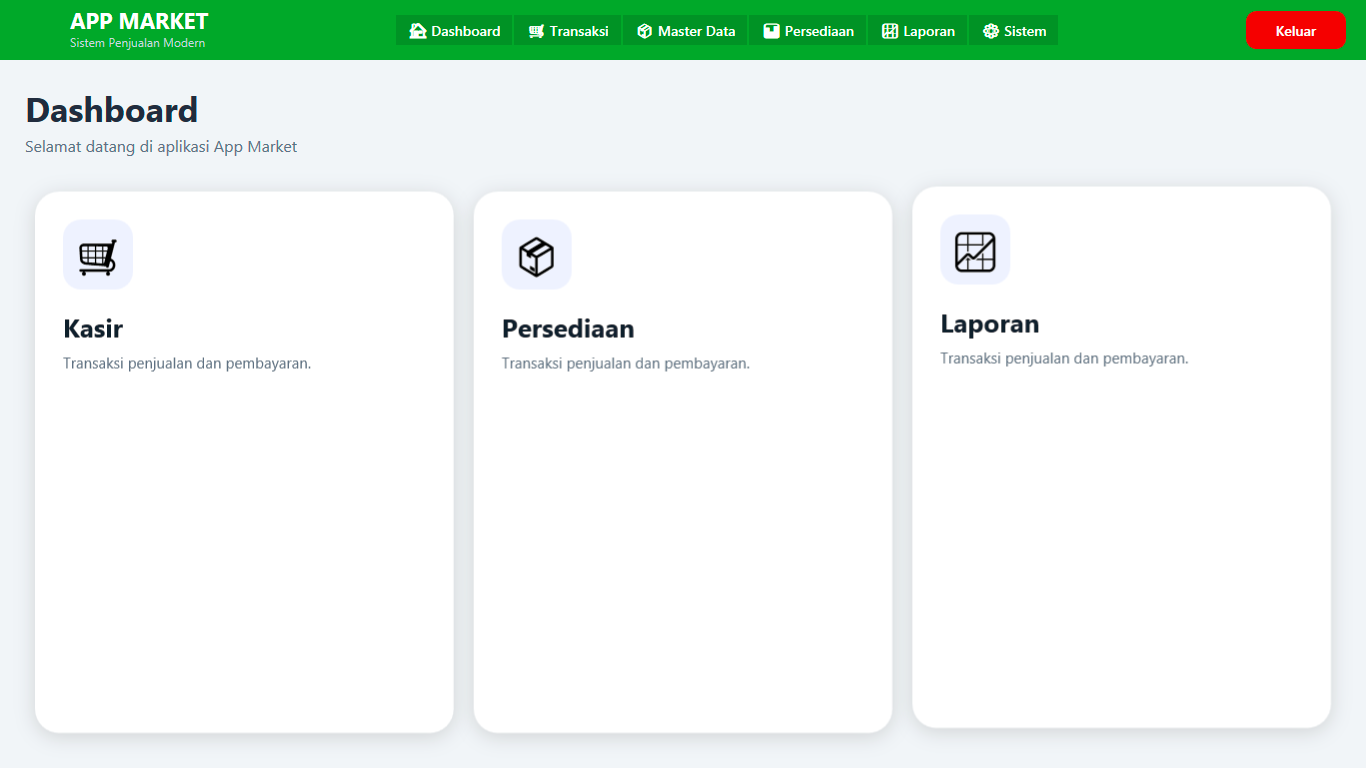Click the description text under Laporan card
Screen dimensions: 1366x768
[1064, 358]
